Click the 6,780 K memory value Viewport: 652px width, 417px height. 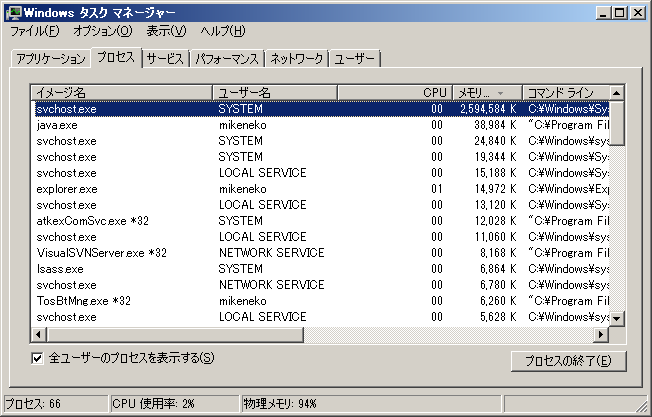(498, 285)
